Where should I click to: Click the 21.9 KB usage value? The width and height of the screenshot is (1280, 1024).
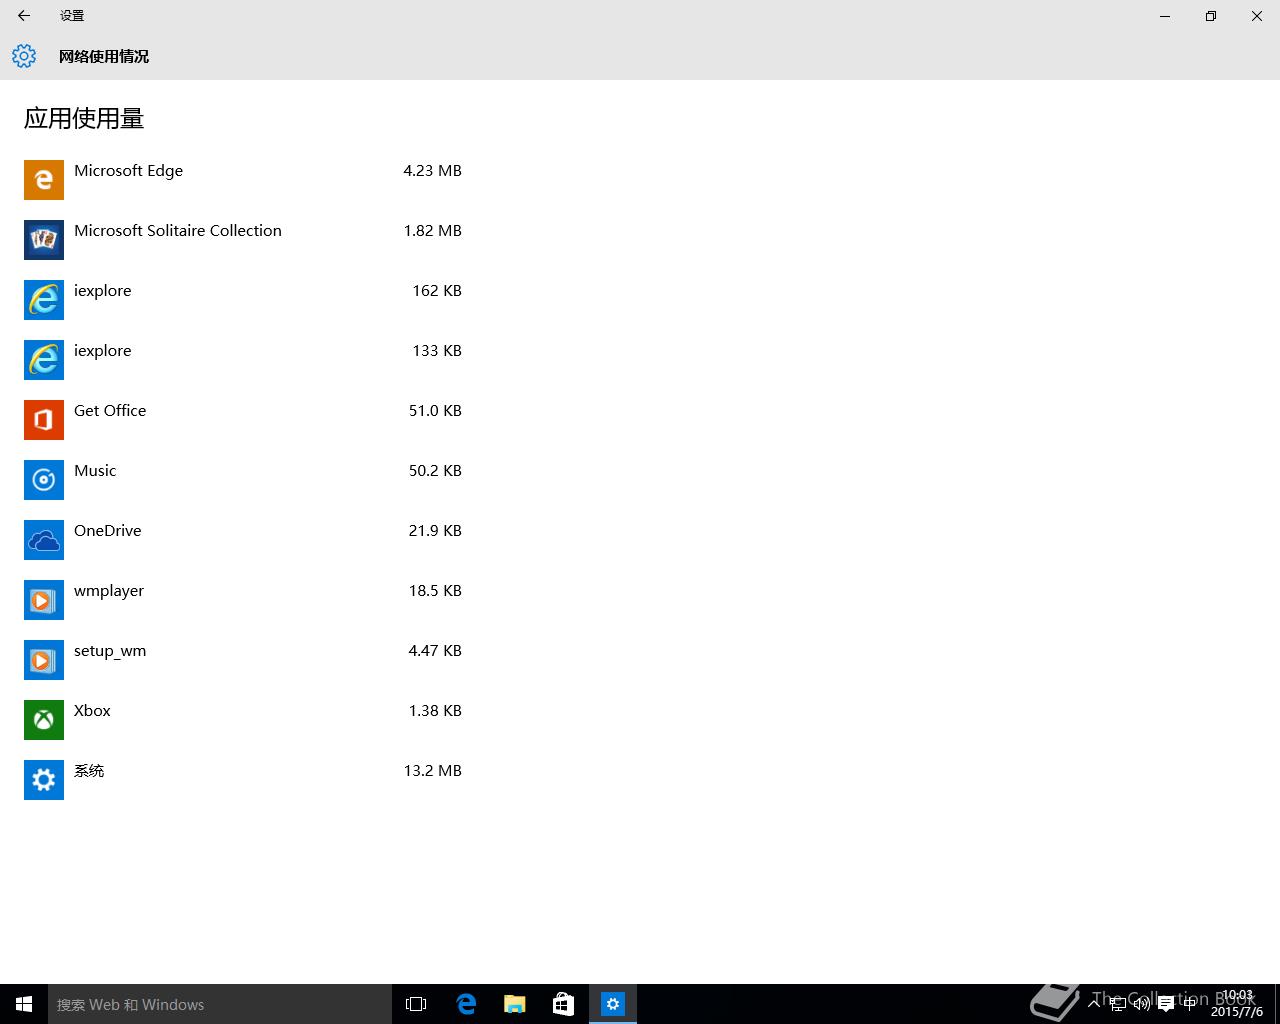coord(435,531)
